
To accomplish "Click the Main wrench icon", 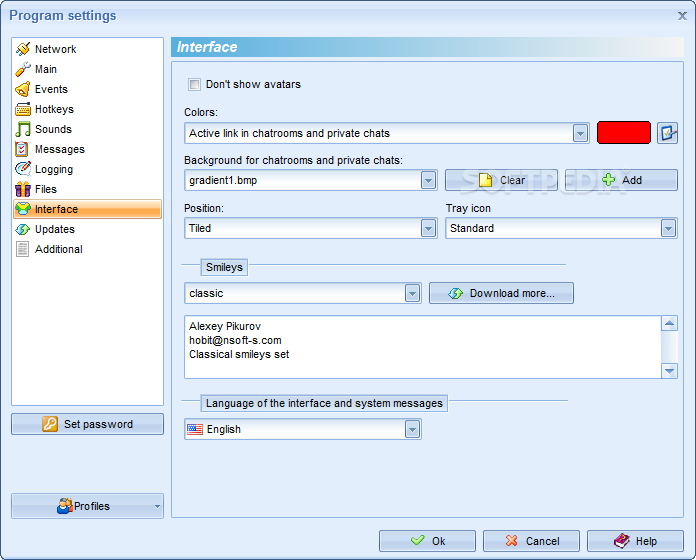I will [x=23, y=69].
